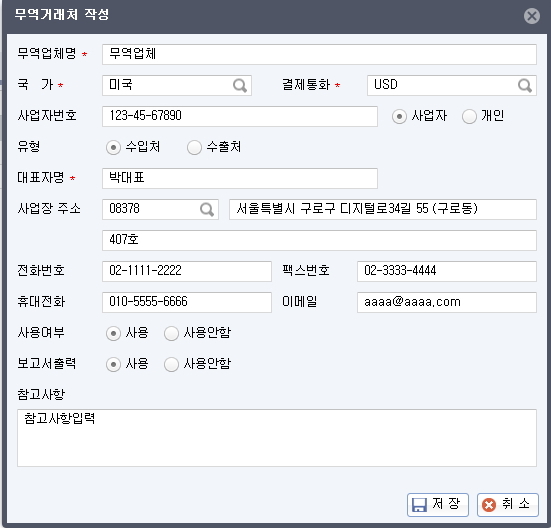The image size is (551, 528).
Task: Set 보고서출력 to 사용안함
Action: [171, 364]
